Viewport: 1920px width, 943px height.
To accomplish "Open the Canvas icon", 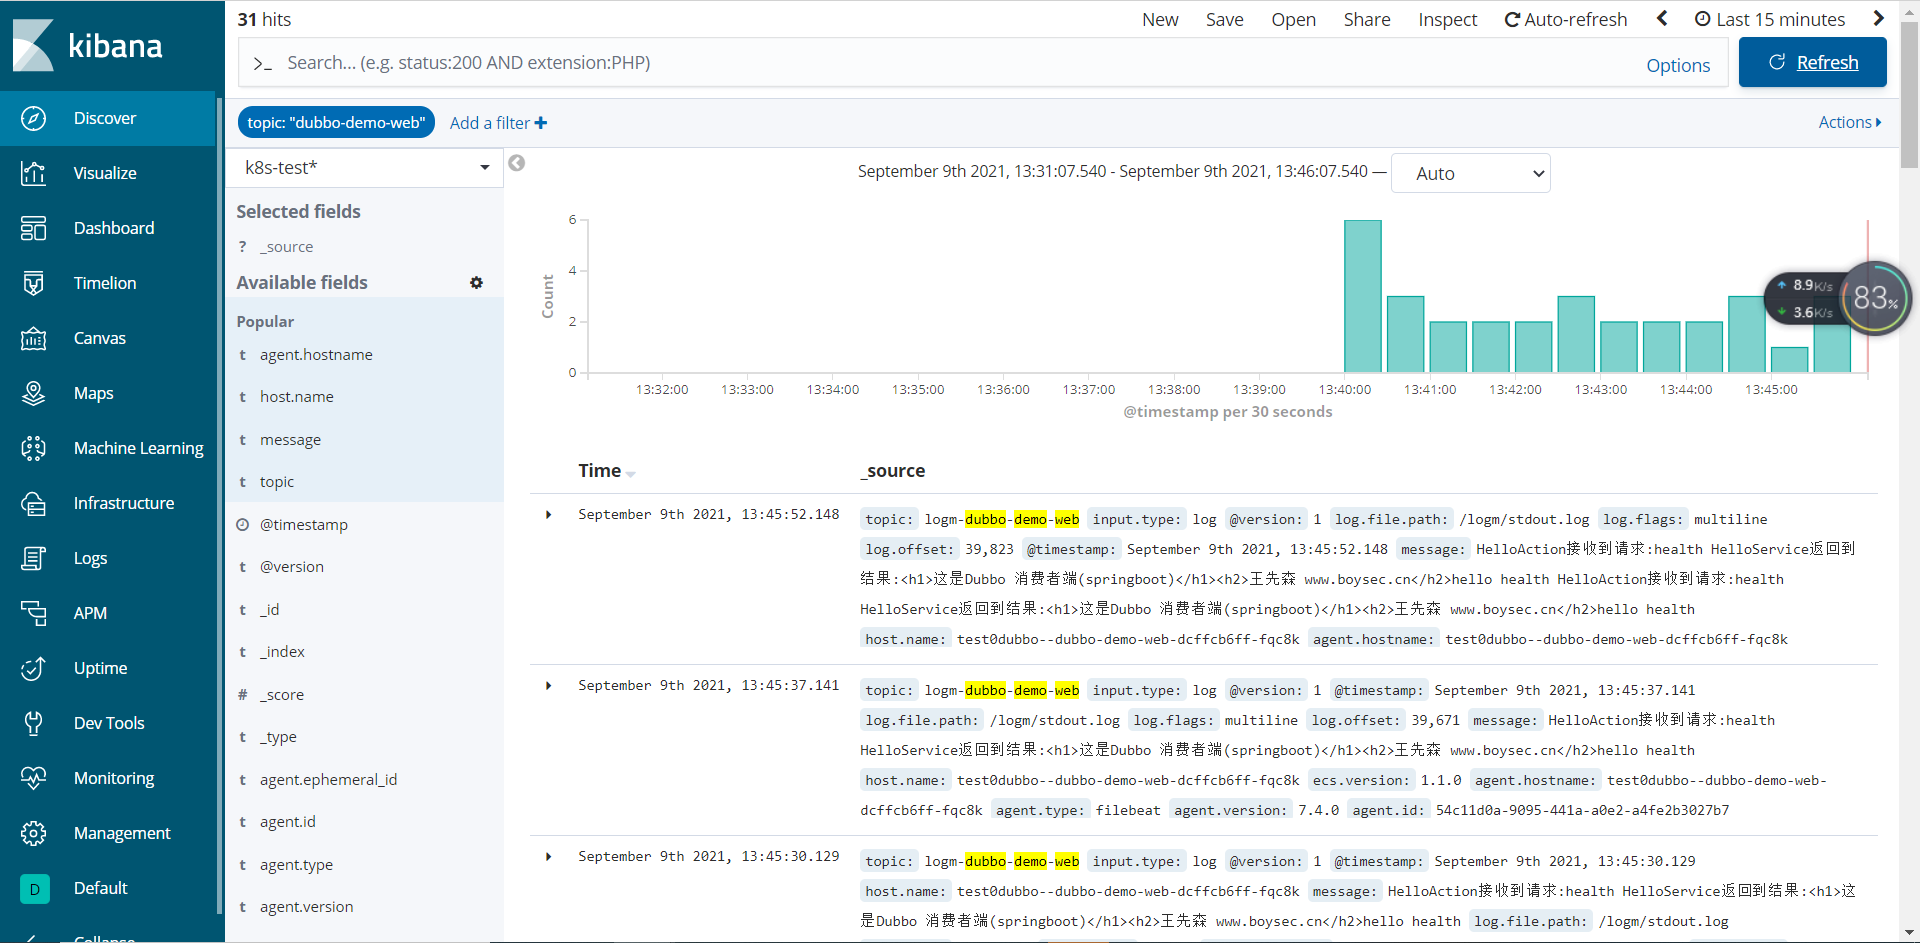I will click(x=33, y=338).
